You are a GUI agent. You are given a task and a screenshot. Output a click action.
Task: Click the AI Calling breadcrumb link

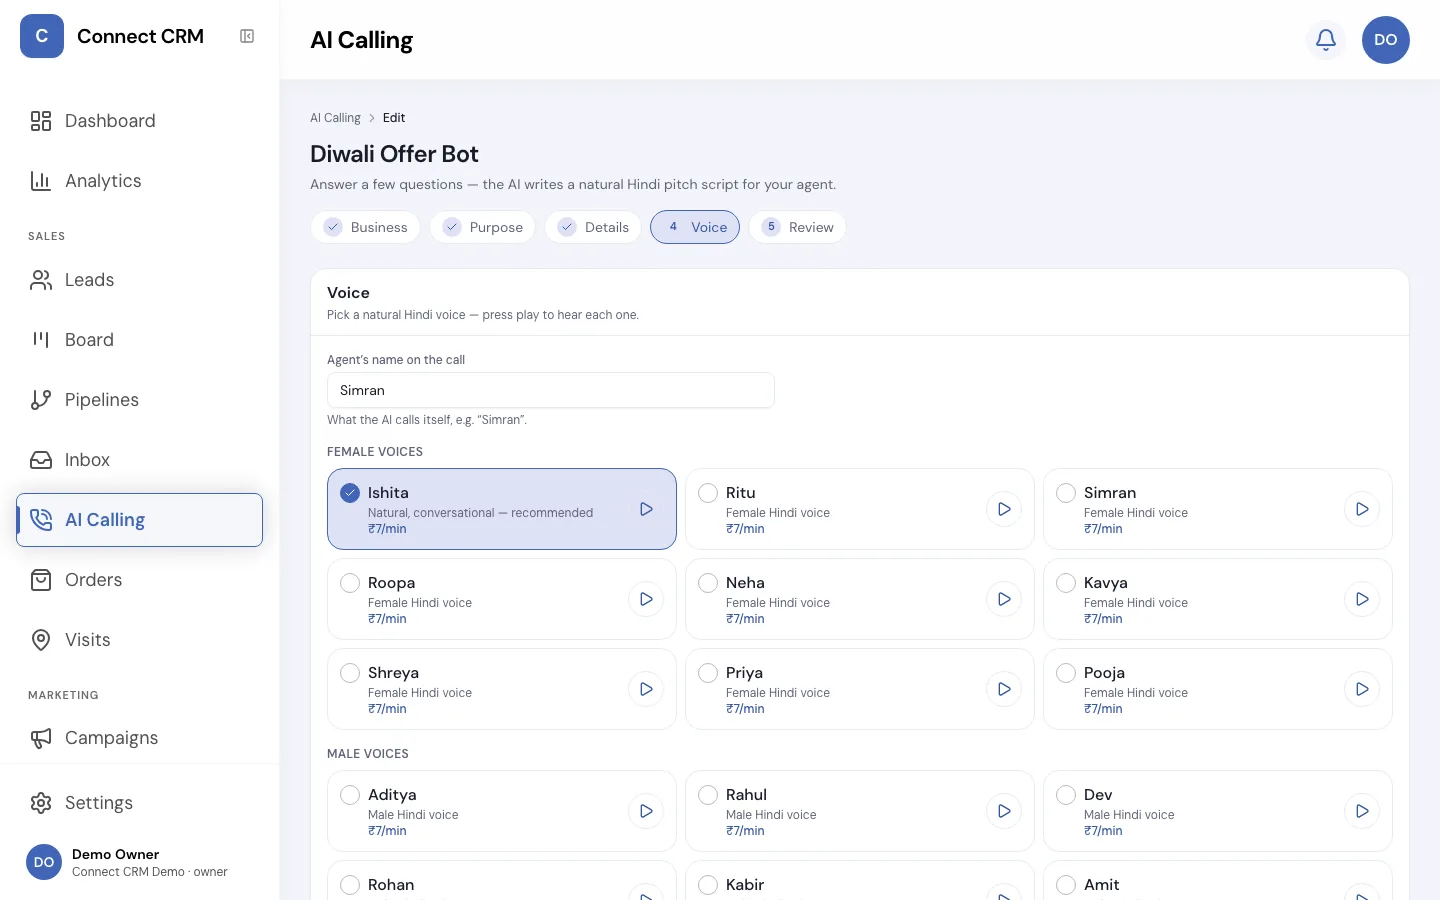[335, 118]
